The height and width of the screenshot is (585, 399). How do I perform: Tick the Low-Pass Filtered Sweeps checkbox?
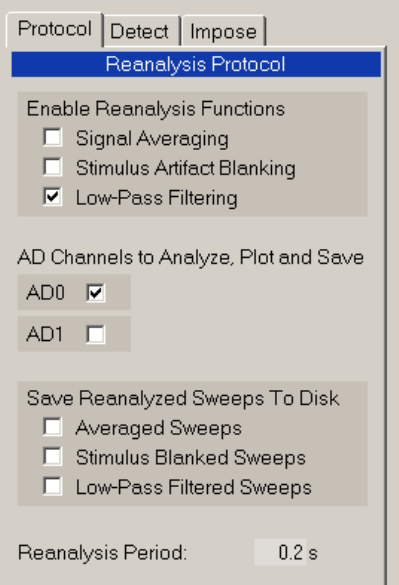pos(53,487)
